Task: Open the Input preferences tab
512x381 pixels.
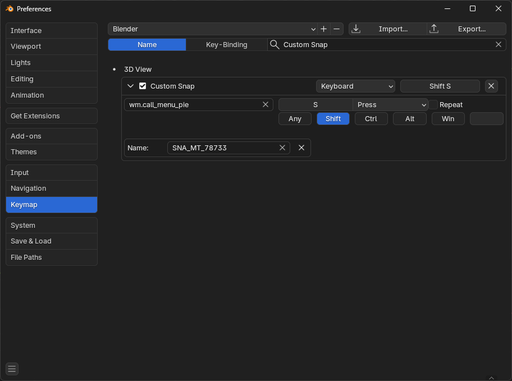Action: (x=52, y=173)
